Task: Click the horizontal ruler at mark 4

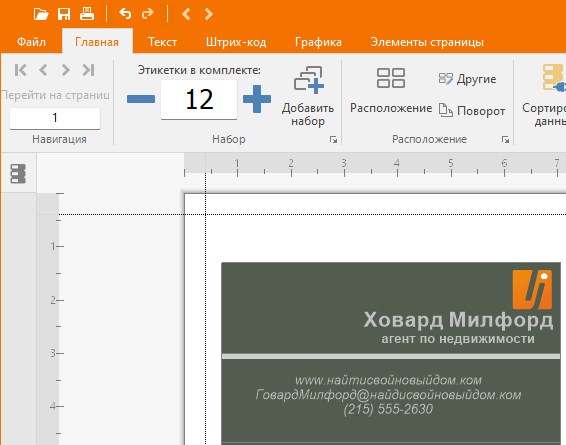Action: click(397, 164)
